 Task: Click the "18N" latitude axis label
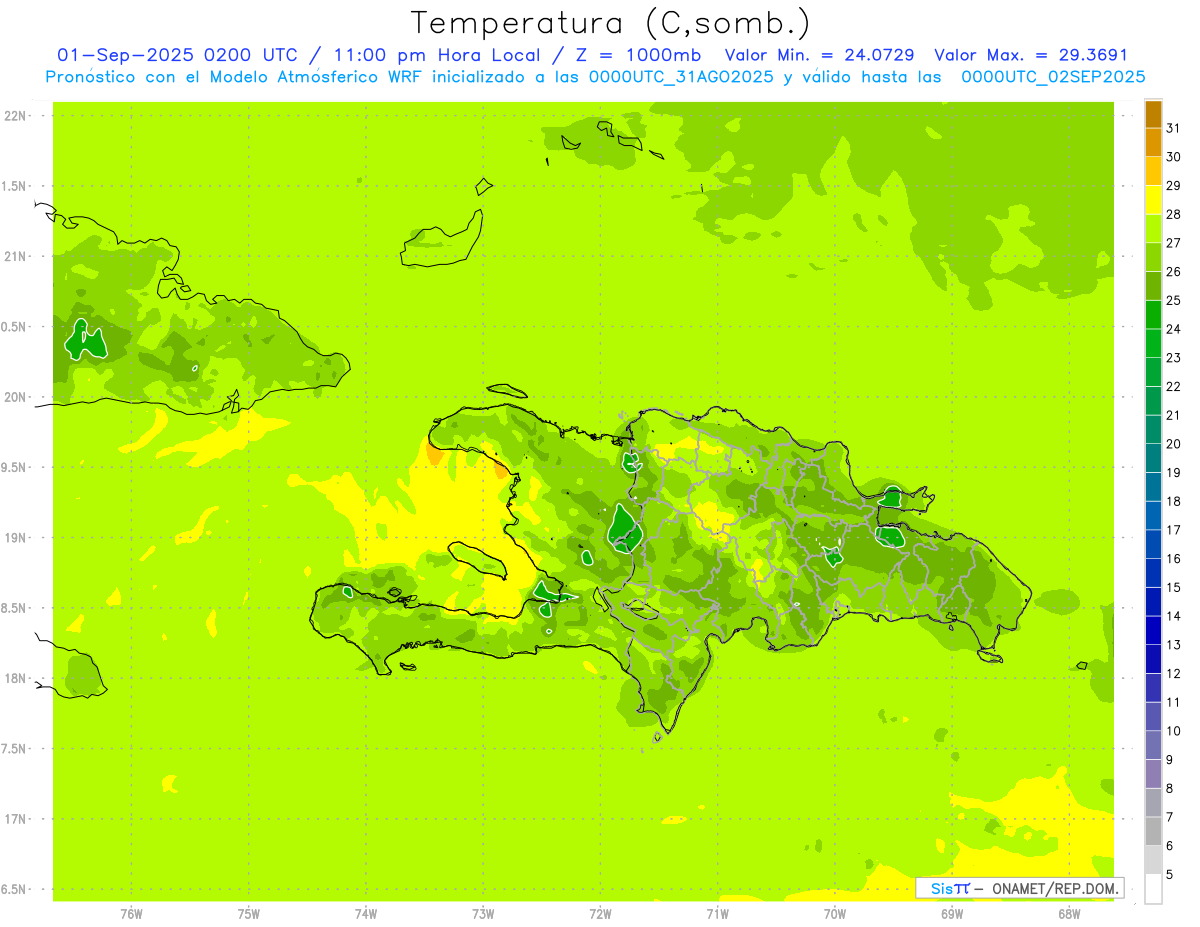[x=15, y=679]
